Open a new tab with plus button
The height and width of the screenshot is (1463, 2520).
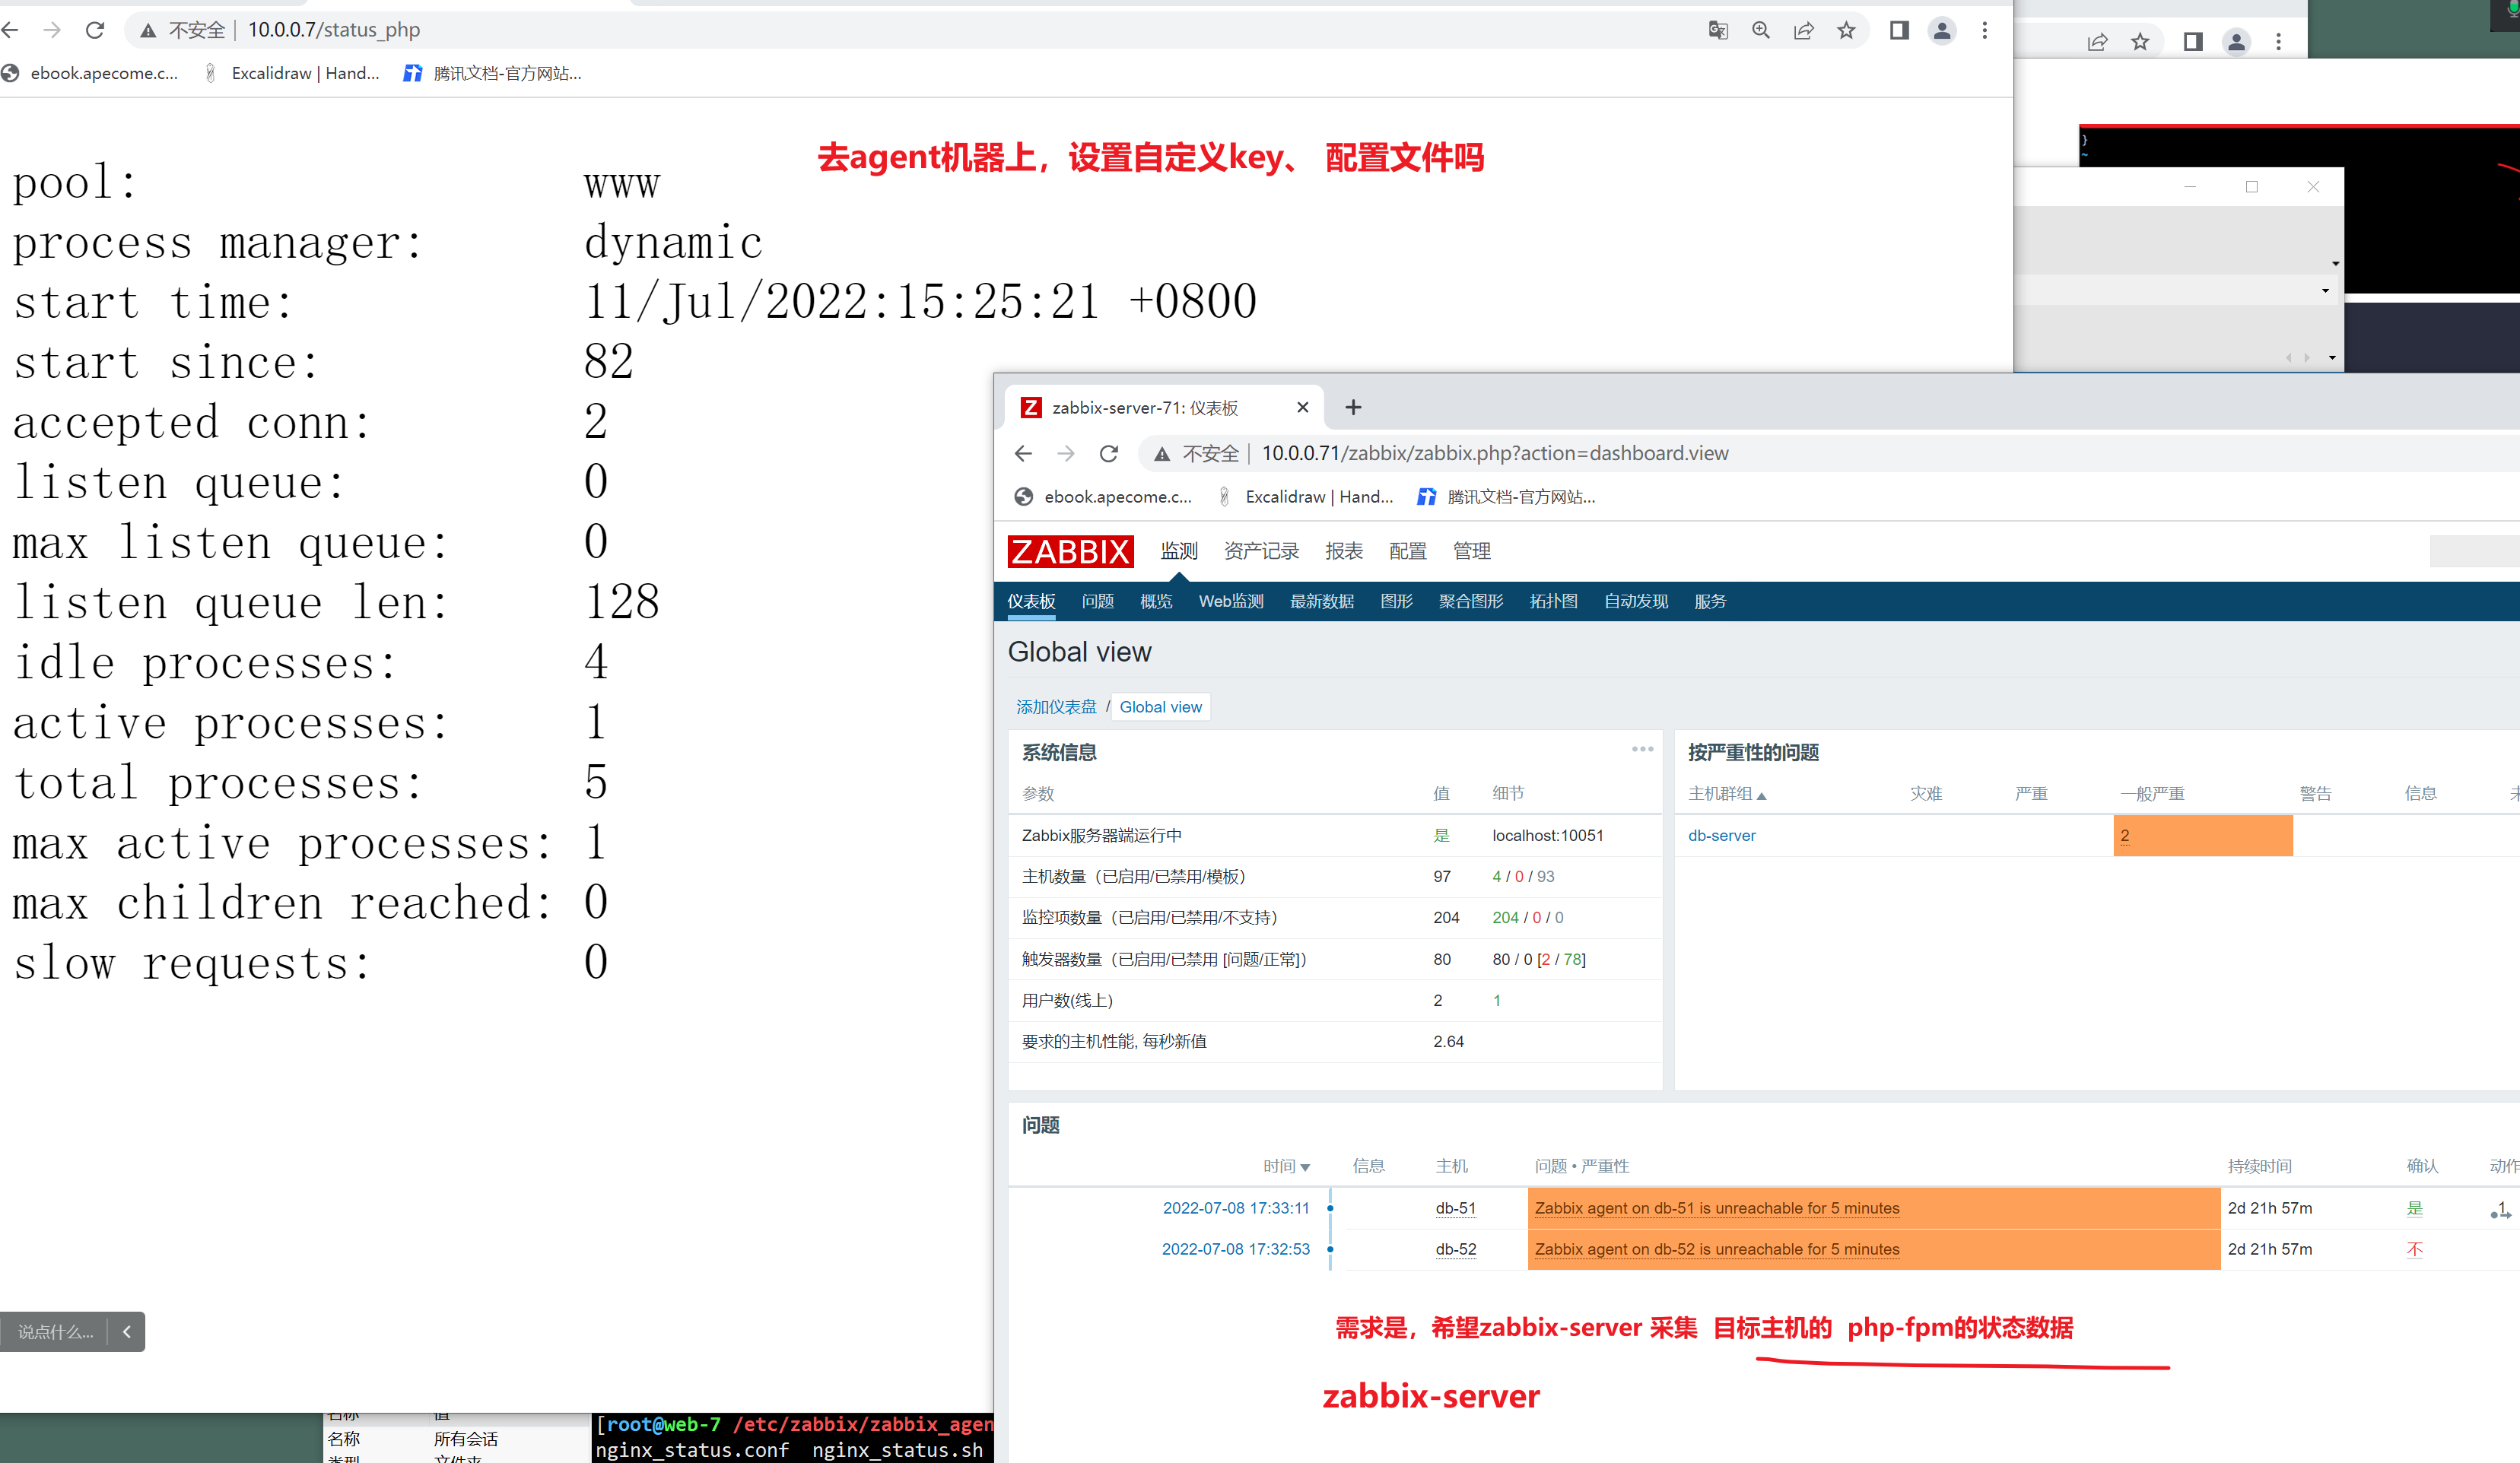pyautogui.click(x=1353, y=407)
